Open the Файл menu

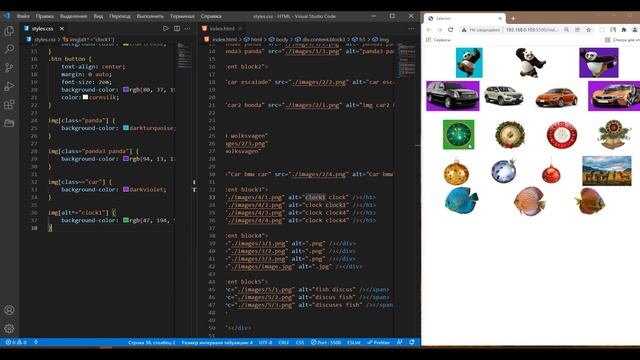pos(23,16)
